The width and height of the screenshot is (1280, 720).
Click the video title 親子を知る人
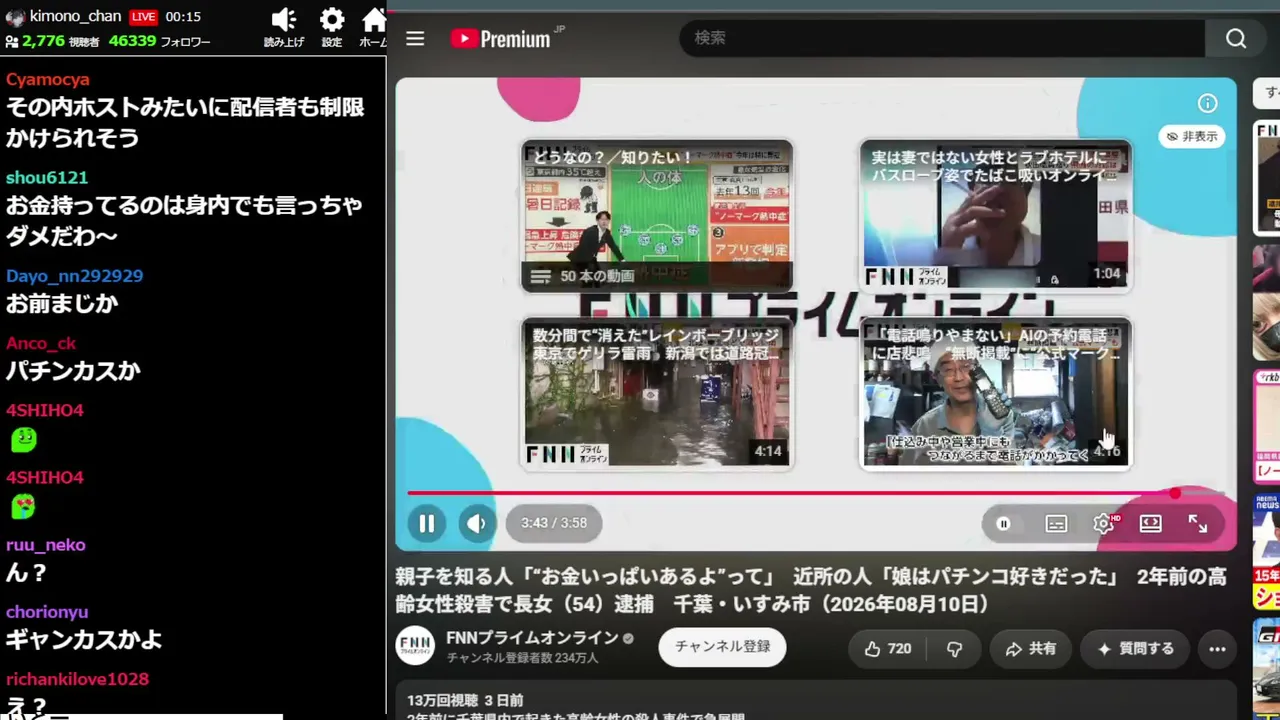pos(810,590)
